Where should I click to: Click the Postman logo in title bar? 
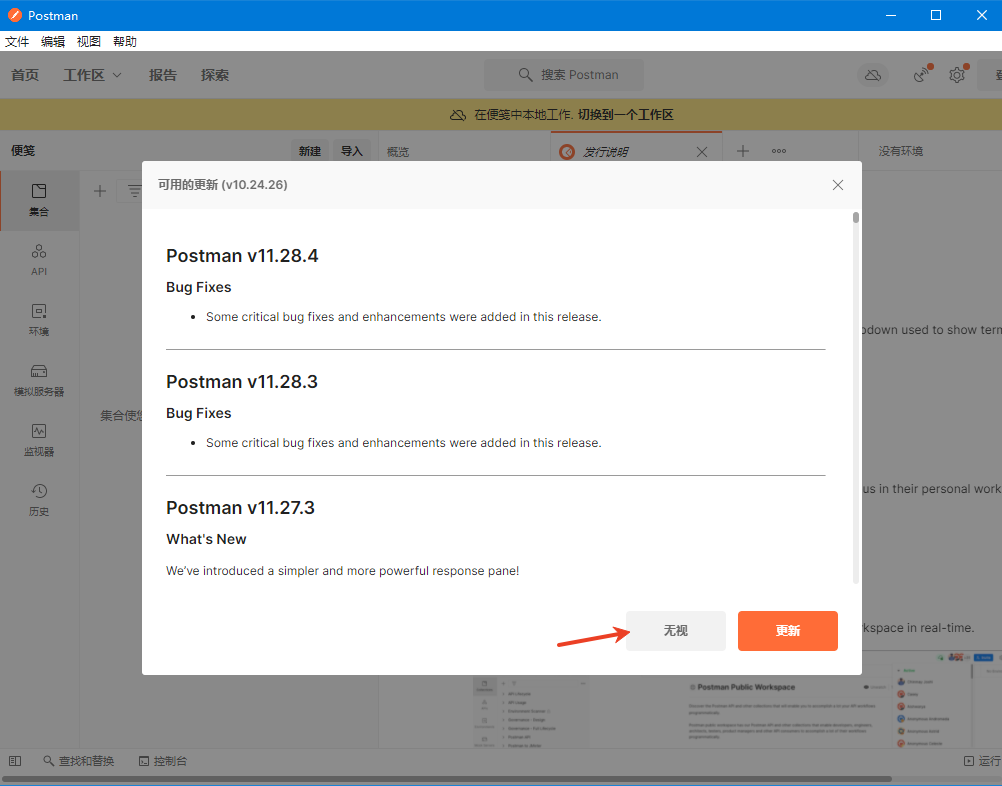15,15
